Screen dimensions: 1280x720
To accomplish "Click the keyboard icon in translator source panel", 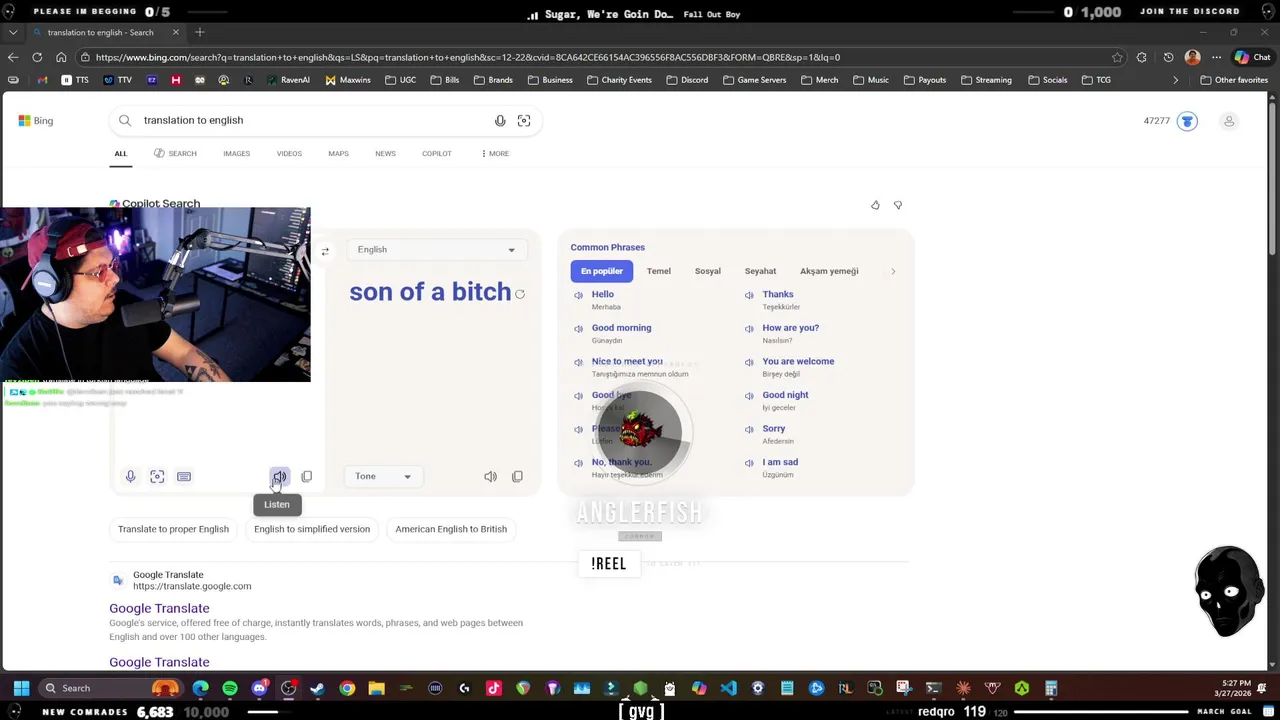I will pyautogui.click(x=184, y=477).
